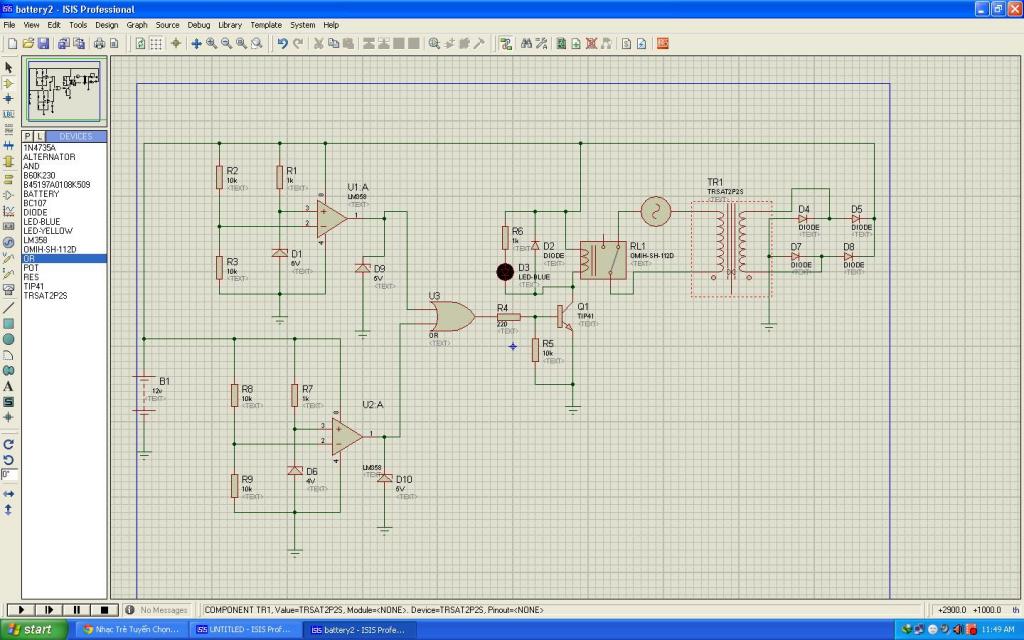Choose the Selection arrow tool
Screen dimensions: 1024x640
click(x=9, y=67)
